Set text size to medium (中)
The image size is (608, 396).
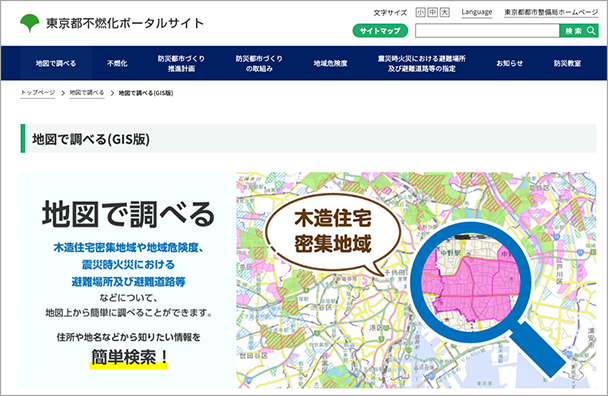pyautogui.click(x=432, y=12)
